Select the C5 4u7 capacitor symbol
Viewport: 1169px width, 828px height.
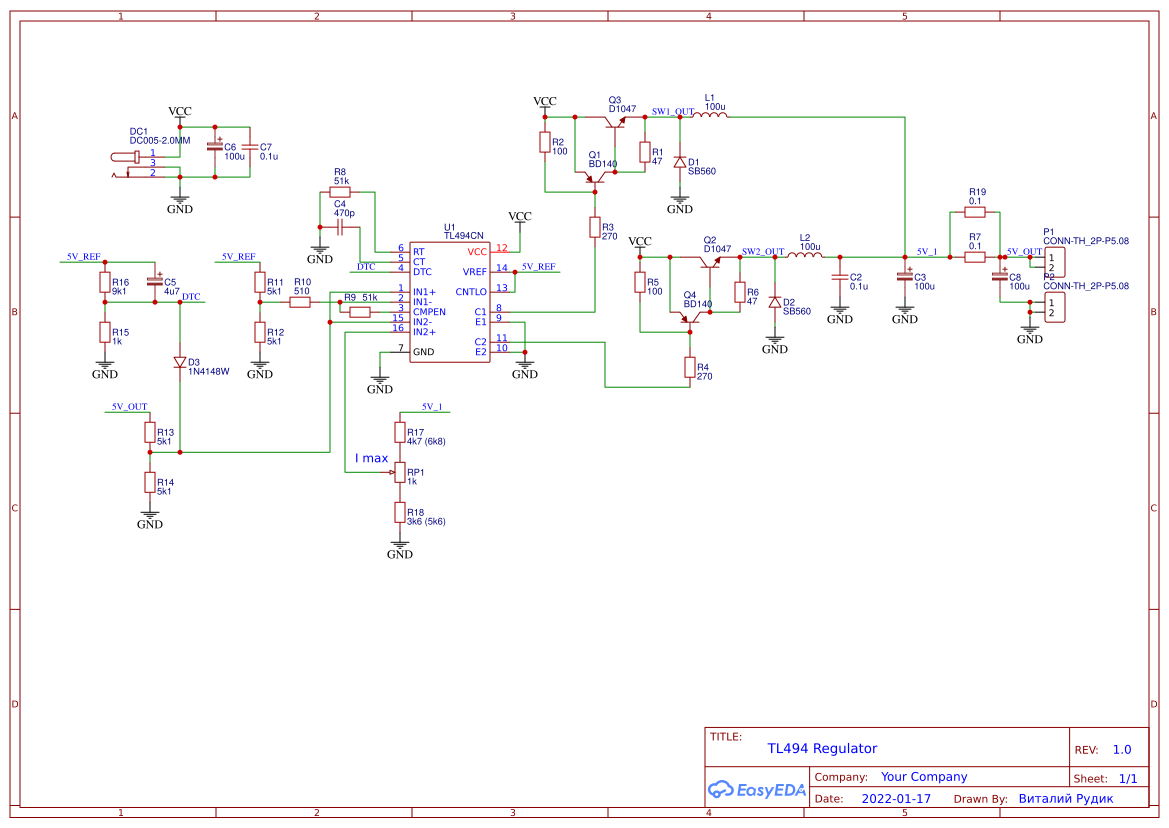[x=155, y=281]
